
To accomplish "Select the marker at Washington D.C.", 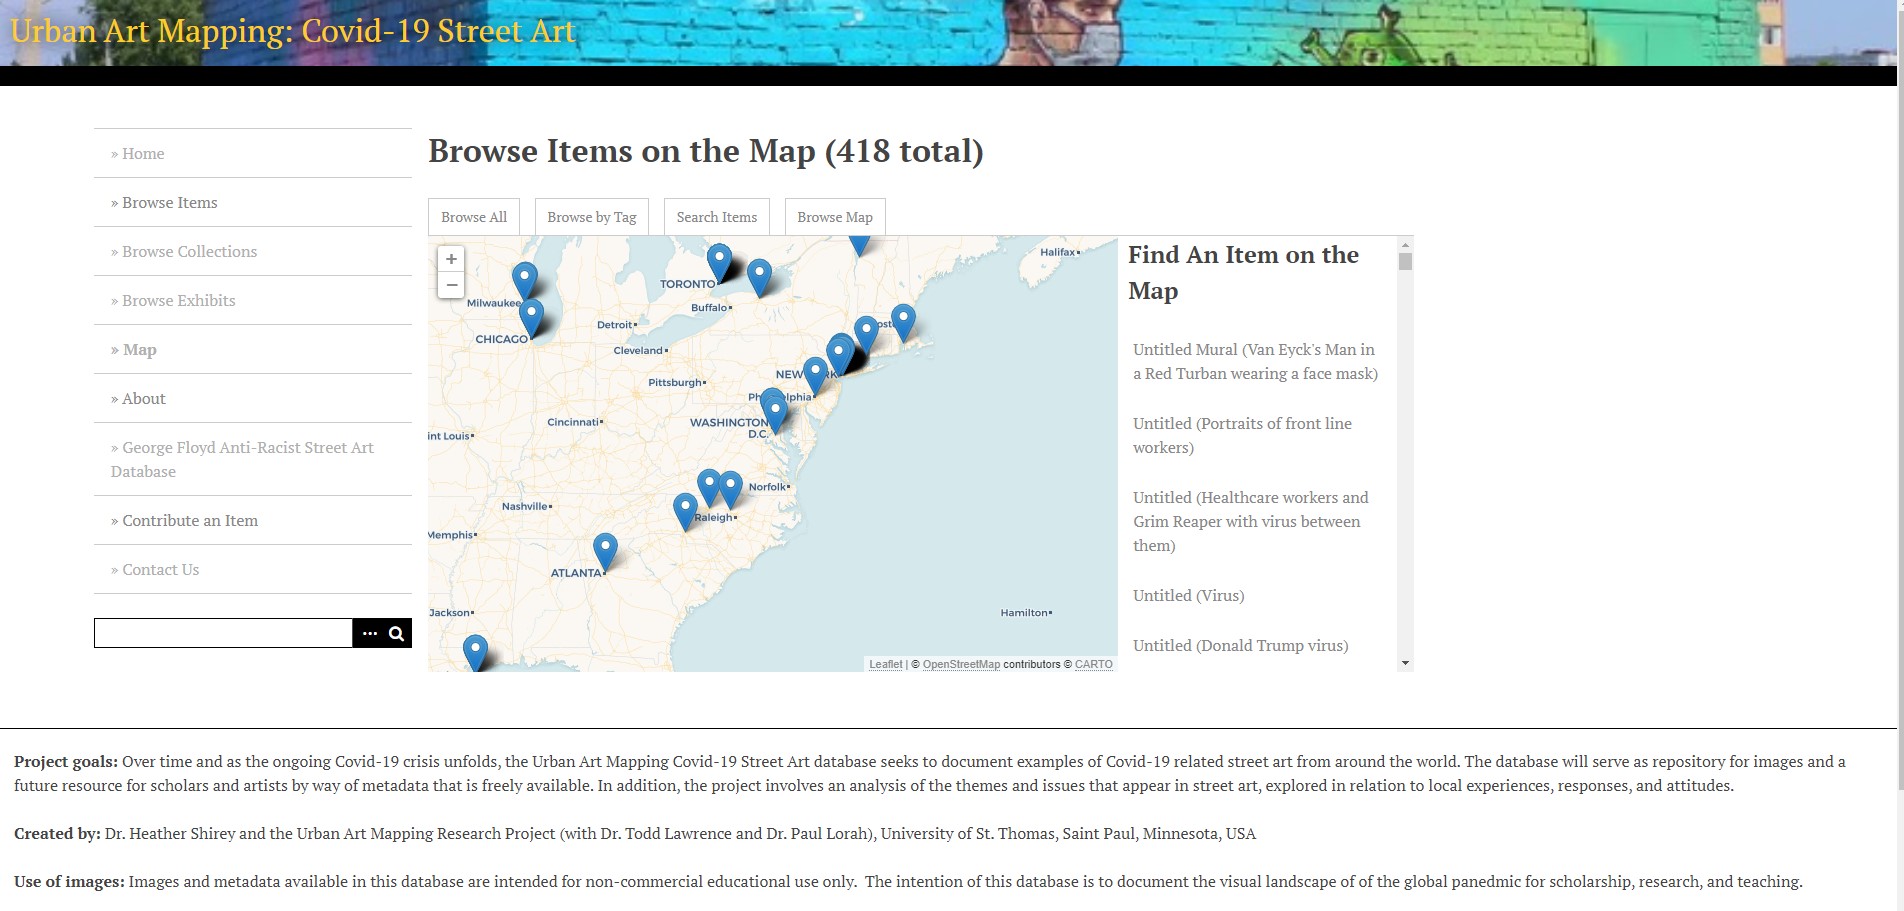I will (x=775, y=411).
